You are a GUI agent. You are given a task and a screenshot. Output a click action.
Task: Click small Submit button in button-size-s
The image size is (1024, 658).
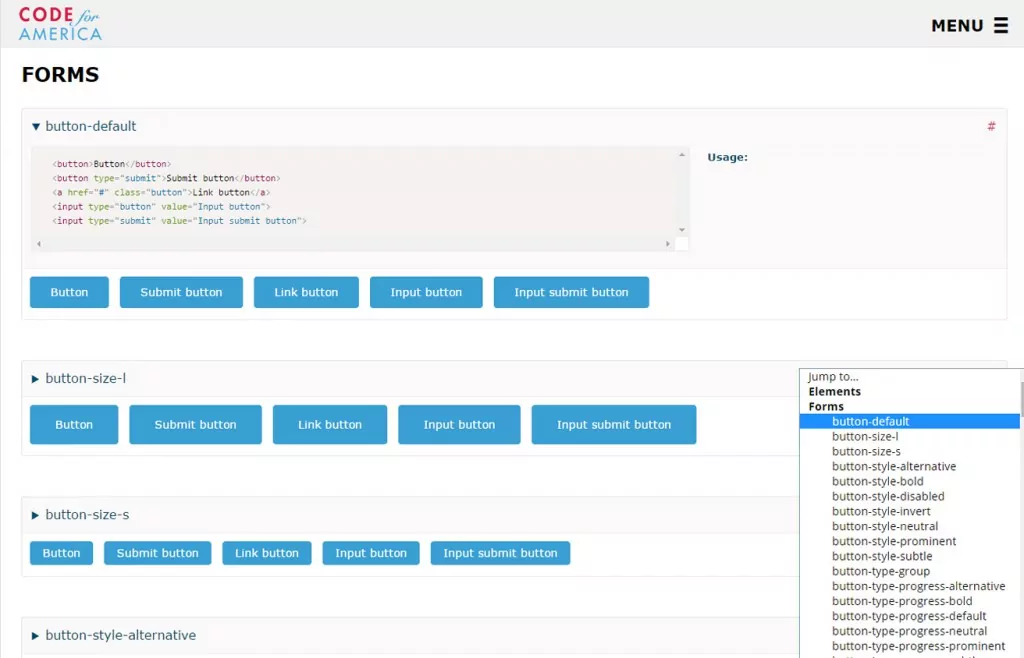[x=157, y=553]
